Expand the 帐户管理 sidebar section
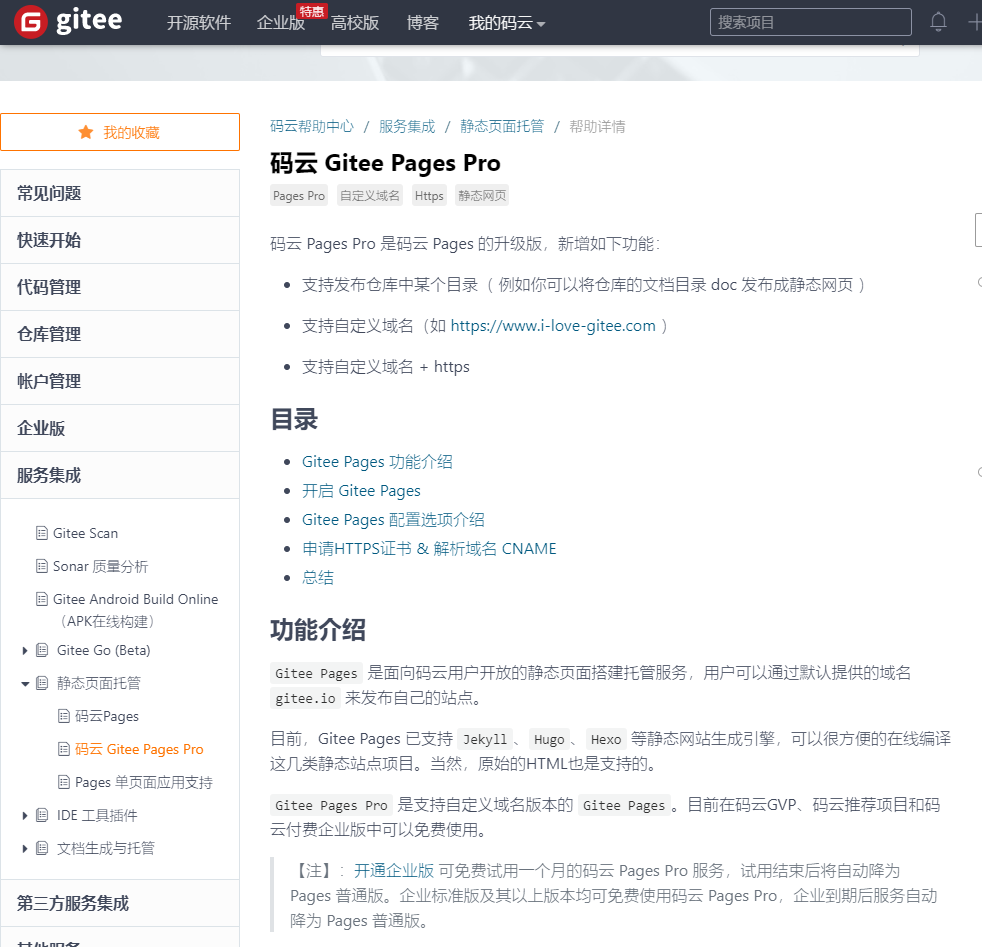 pyautogui.click(x=120, y=381)
